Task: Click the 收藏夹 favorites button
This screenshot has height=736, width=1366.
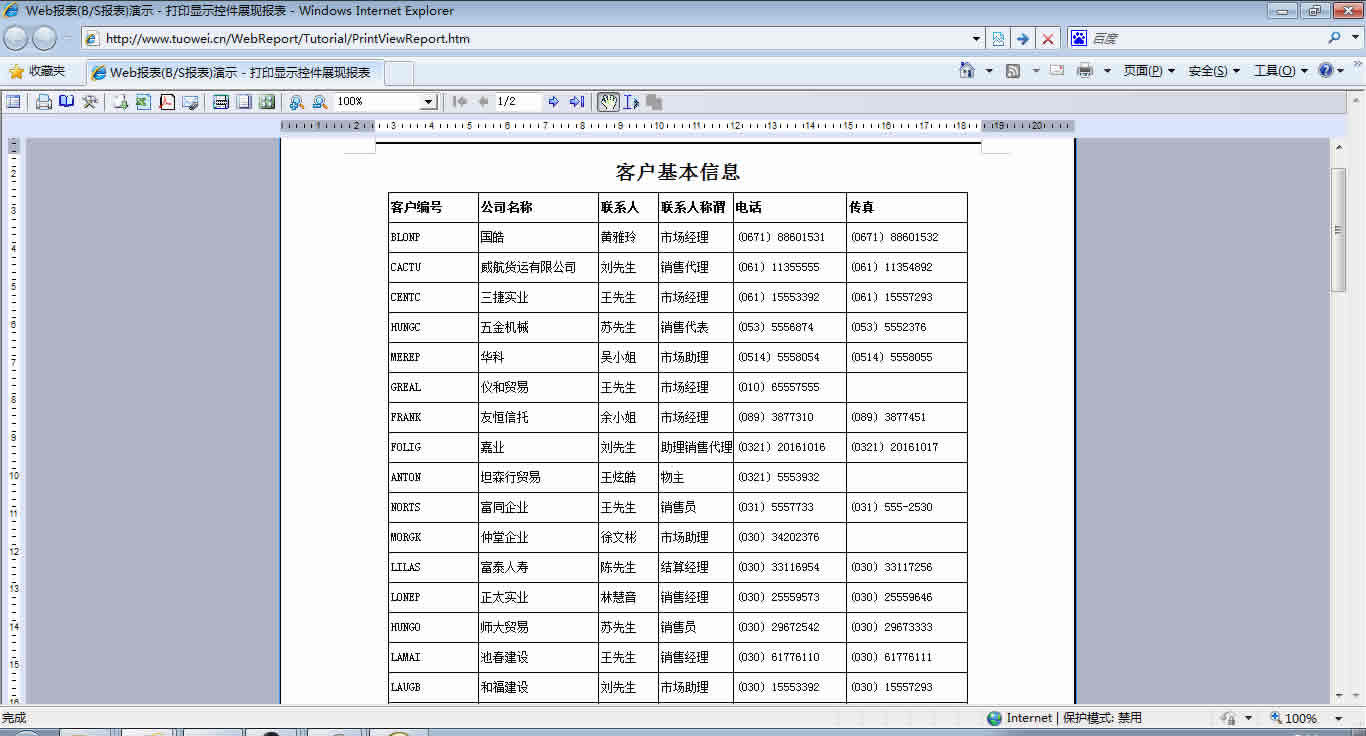Action: point(37,71)
